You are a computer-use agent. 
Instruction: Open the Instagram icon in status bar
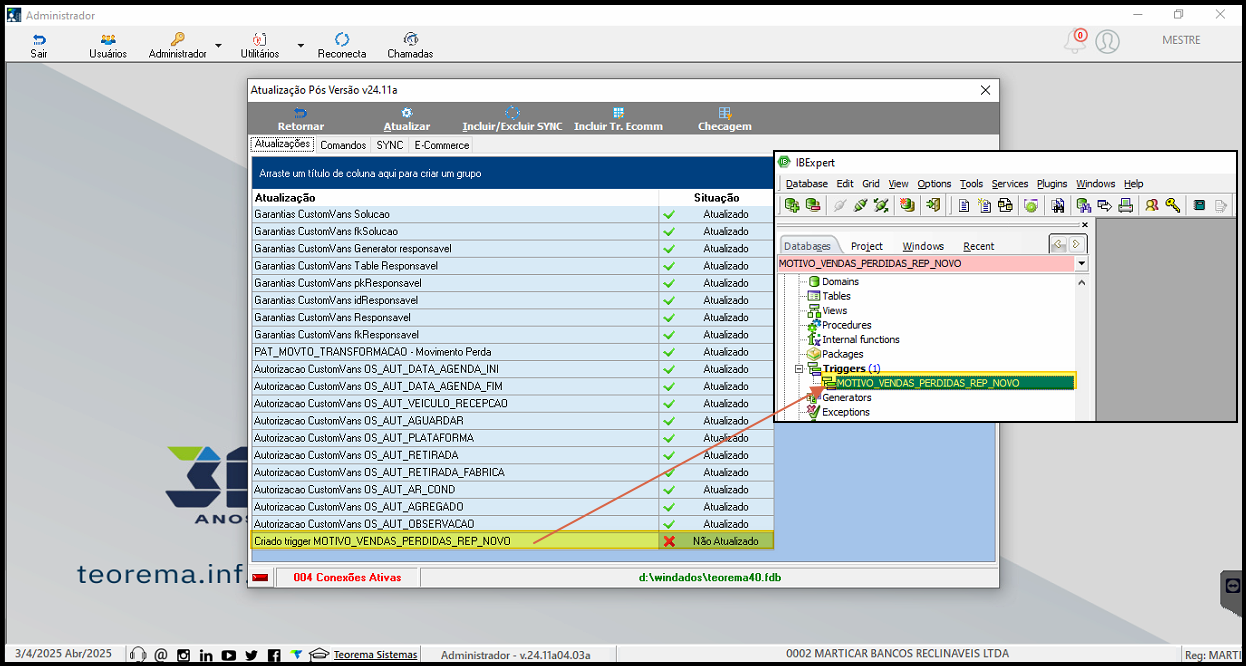point(184,655)
